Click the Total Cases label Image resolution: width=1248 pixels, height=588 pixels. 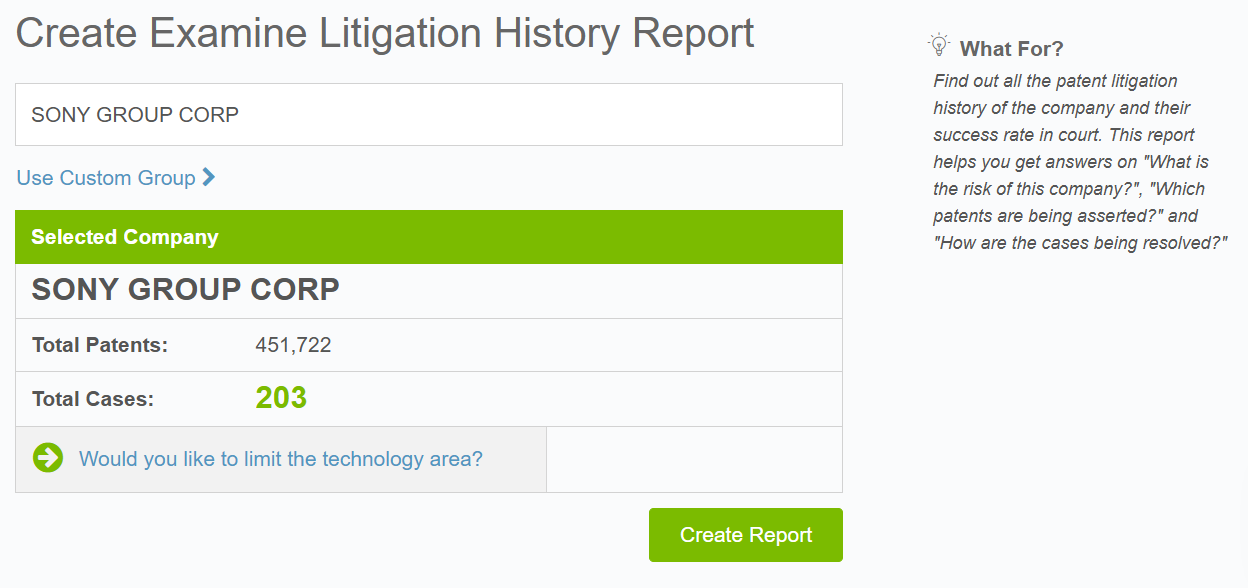pyautogui.click(x=93, y=399)
